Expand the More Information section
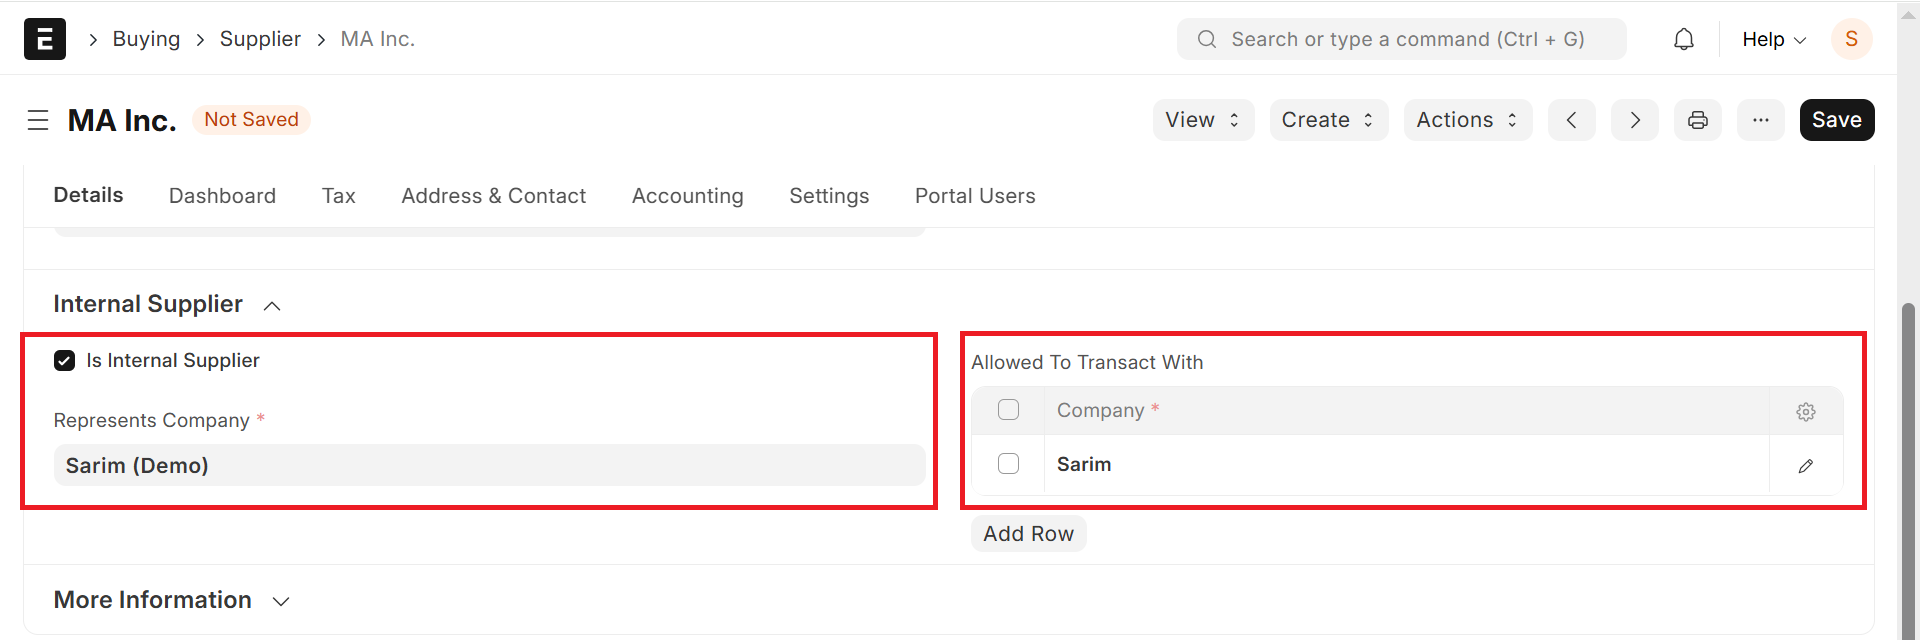This screenshot has height=640, width=1920. [171, 600]
